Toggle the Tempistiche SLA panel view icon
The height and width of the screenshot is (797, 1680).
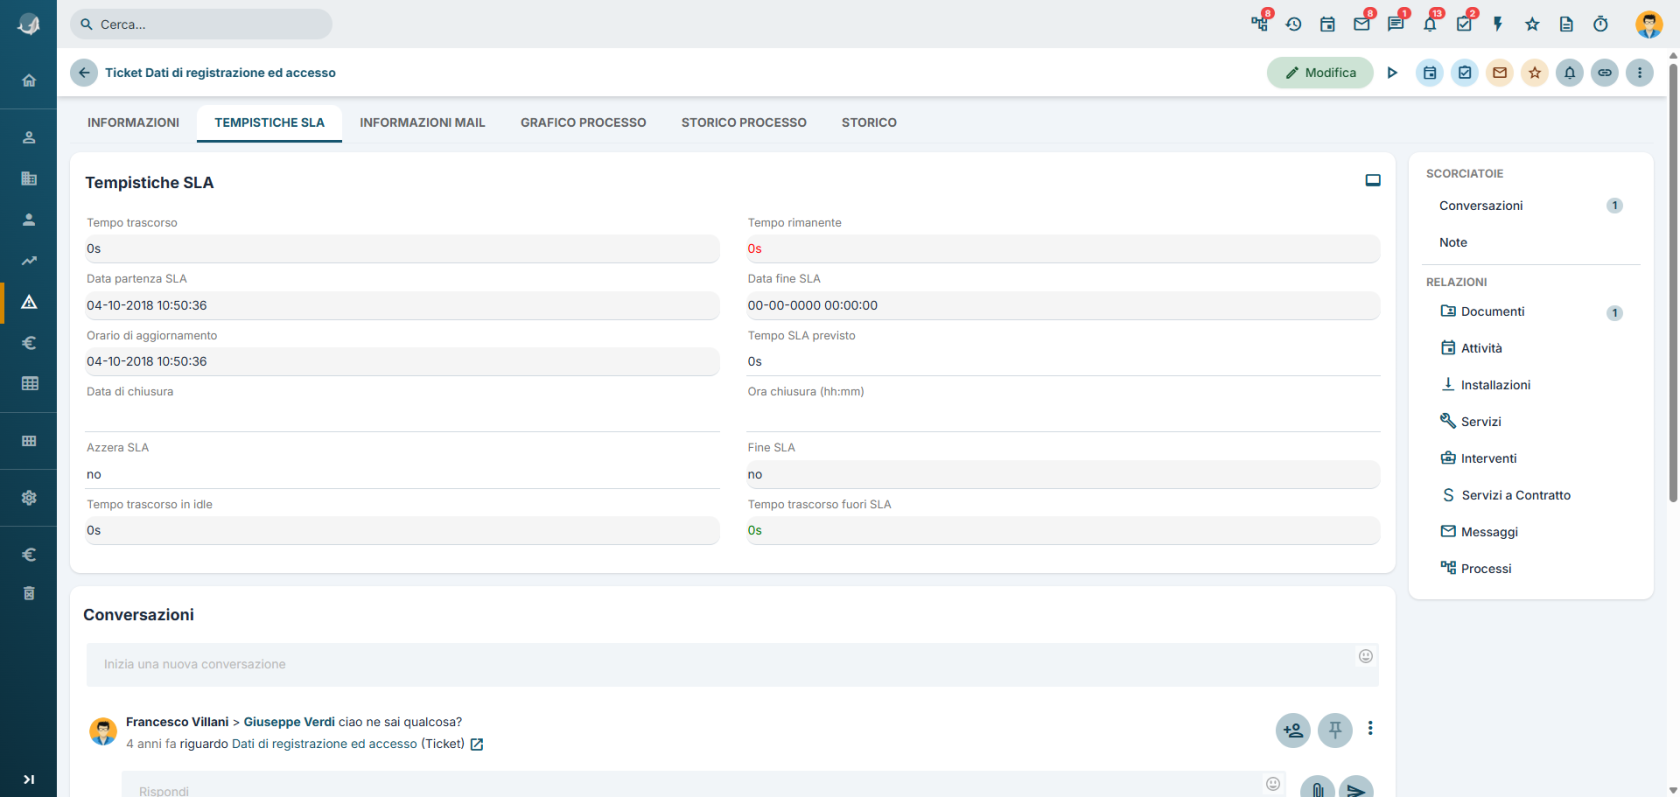coord(1373,180)
